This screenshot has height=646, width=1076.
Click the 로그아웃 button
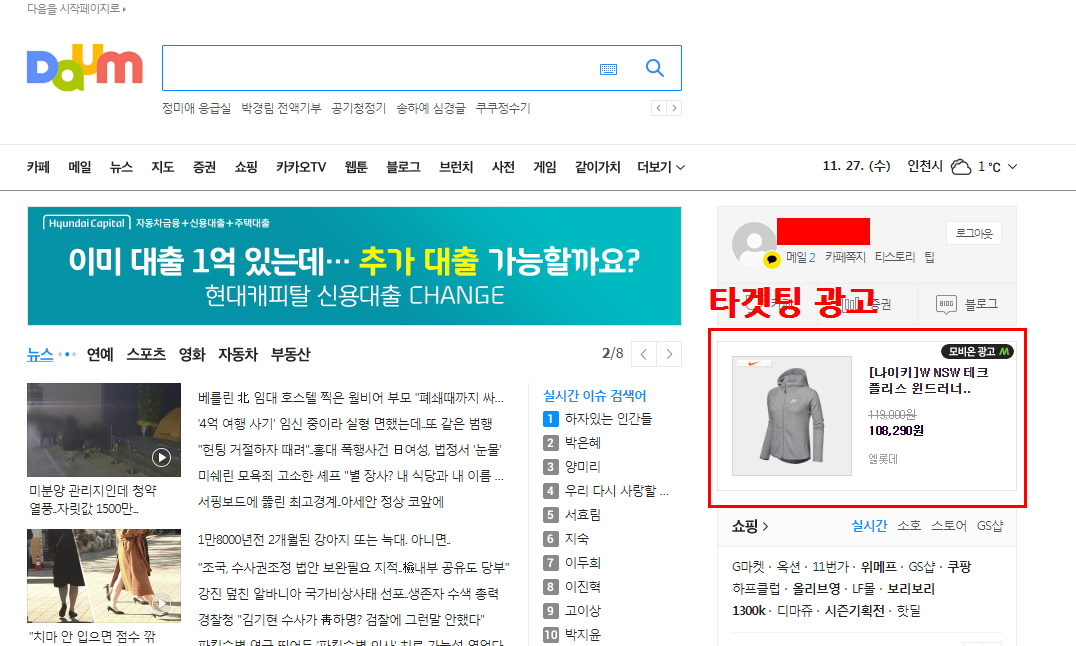pyautogui.click(x=974, y=233)
